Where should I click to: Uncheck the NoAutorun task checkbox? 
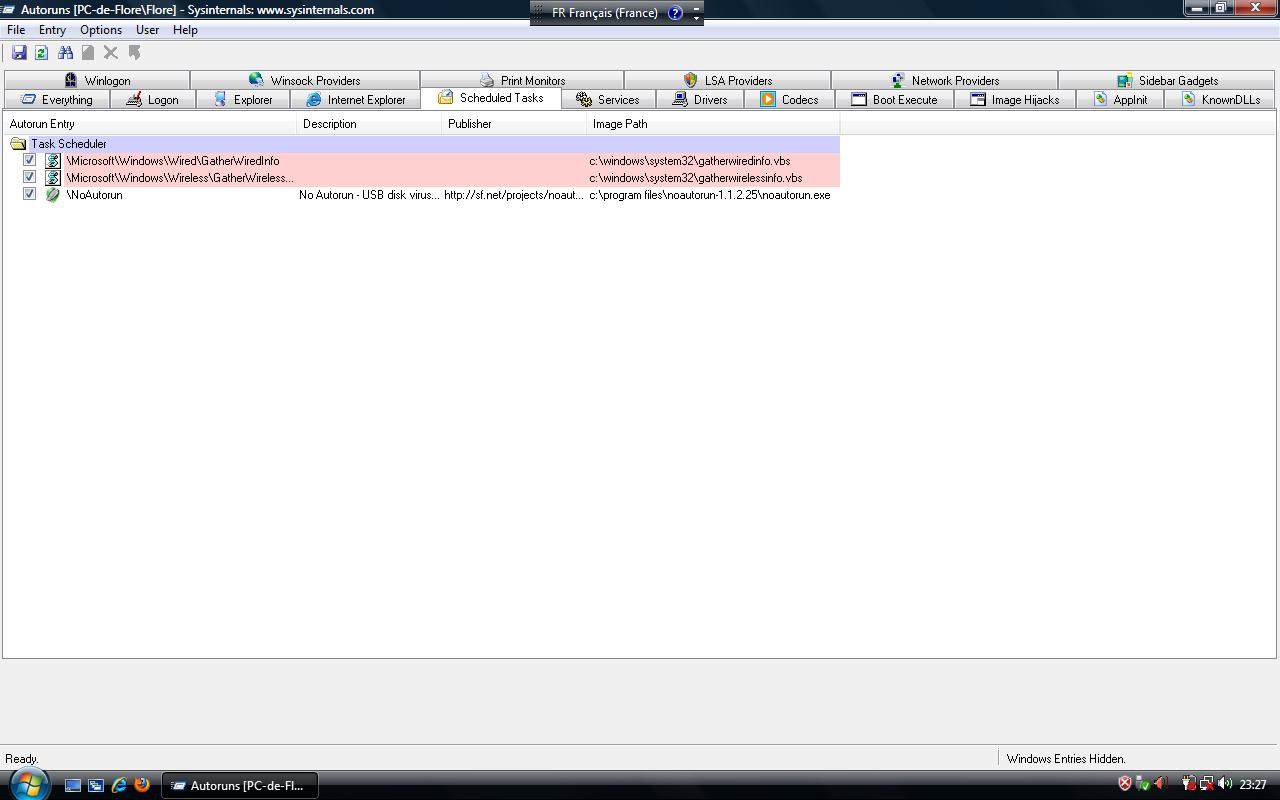[x=30, y=194]
